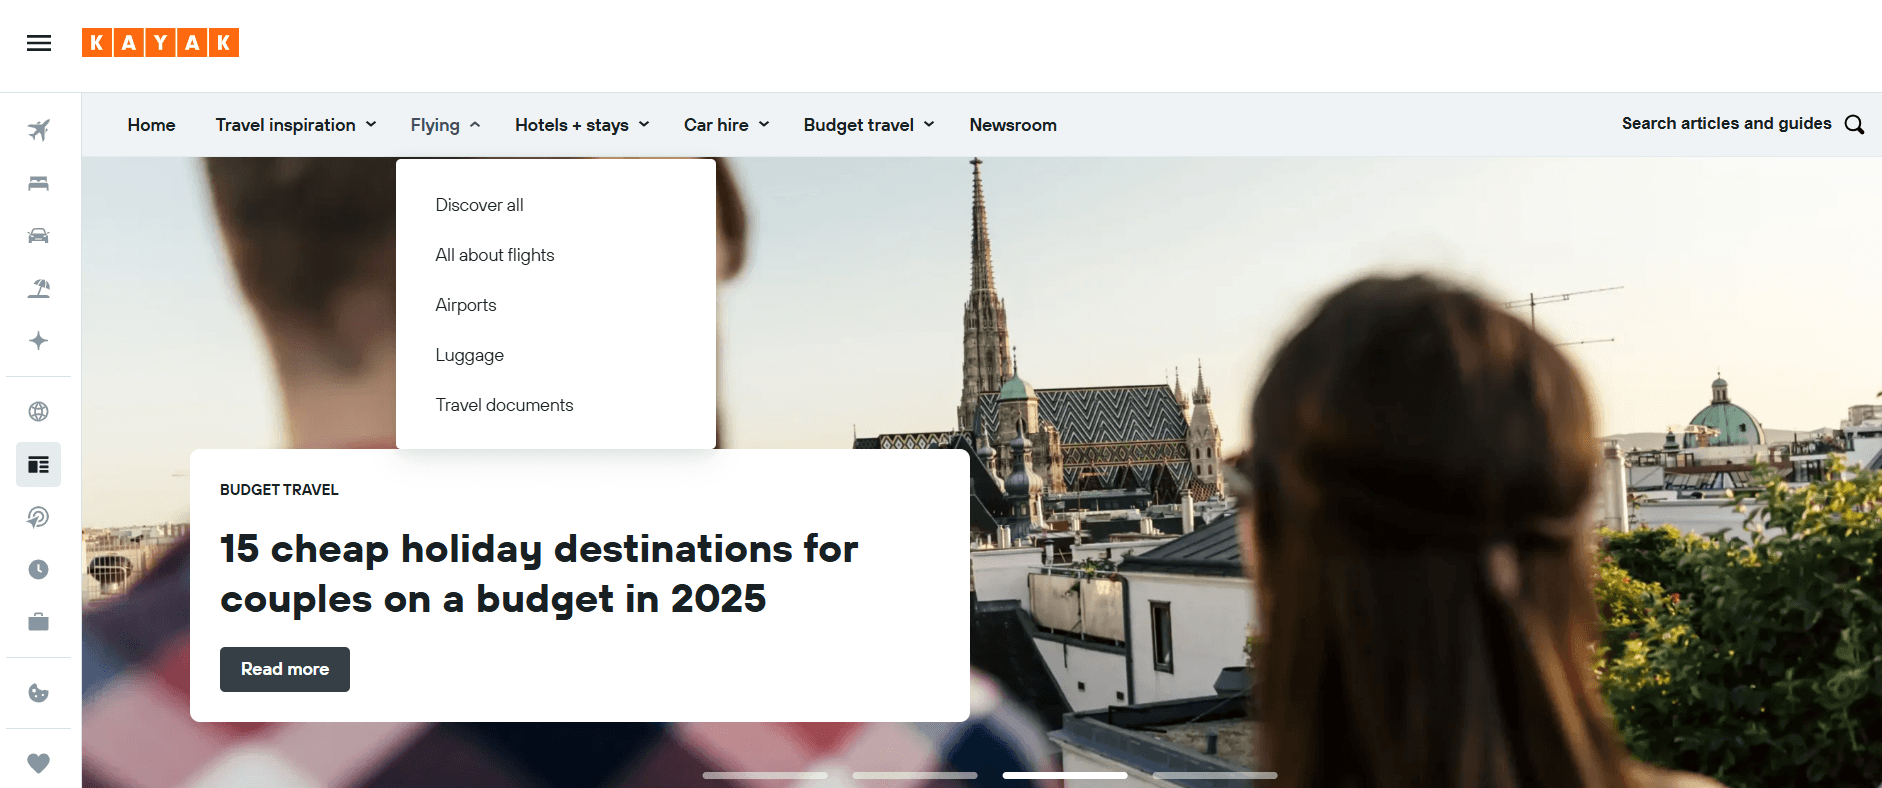
Task: Open Car hire via sidebar car icon
Action: tap(39, 236)
